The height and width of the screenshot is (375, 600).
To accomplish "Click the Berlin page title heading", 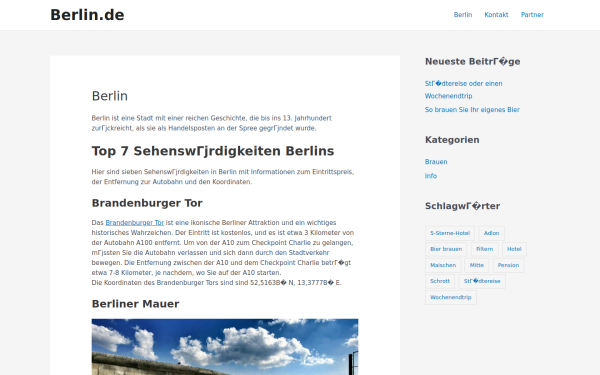I will pos(109,96).
